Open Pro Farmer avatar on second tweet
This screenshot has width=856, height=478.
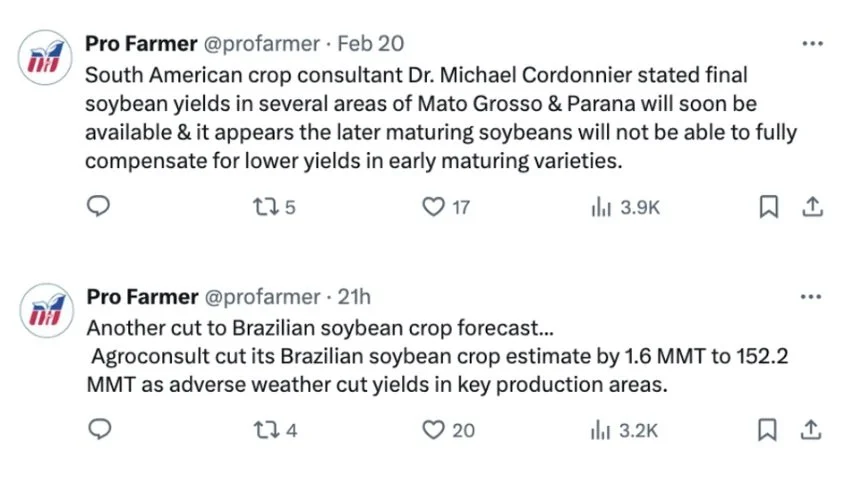(46, 310)
